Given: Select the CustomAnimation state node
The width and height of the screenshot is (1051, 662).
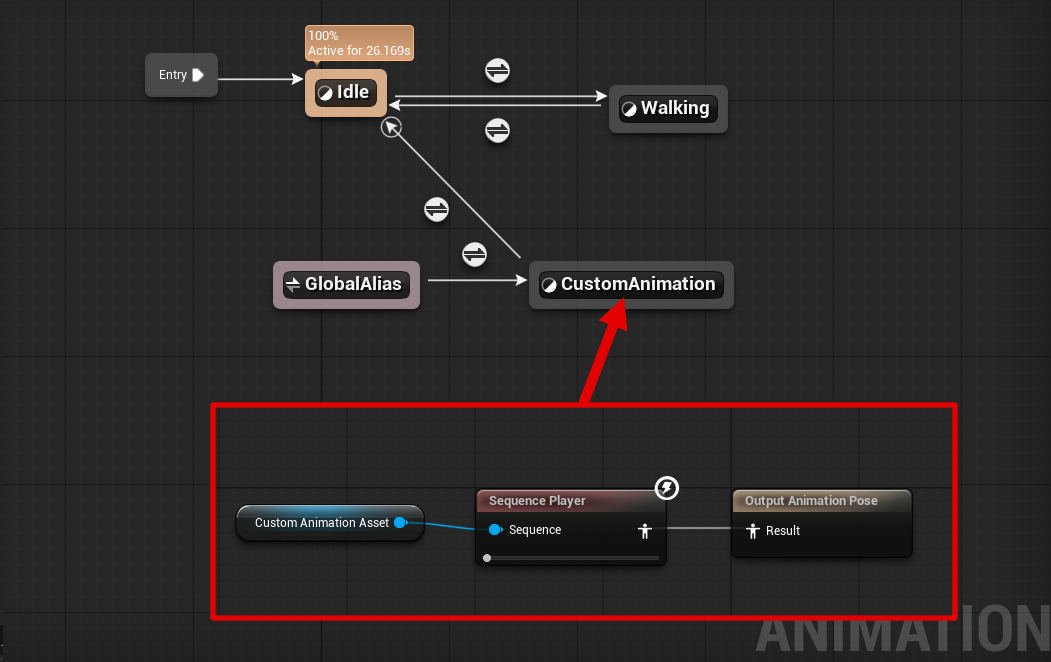Looking at the screenshot, I should pyautogui.click(x=631, y=285).
